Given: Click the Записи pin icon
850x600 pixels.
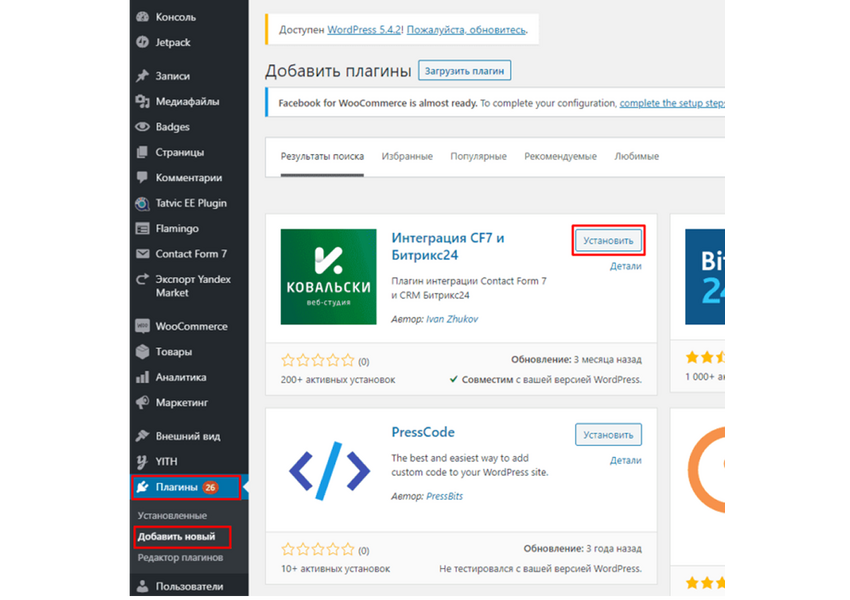Looking at the screenshot, I should (142, 76).
